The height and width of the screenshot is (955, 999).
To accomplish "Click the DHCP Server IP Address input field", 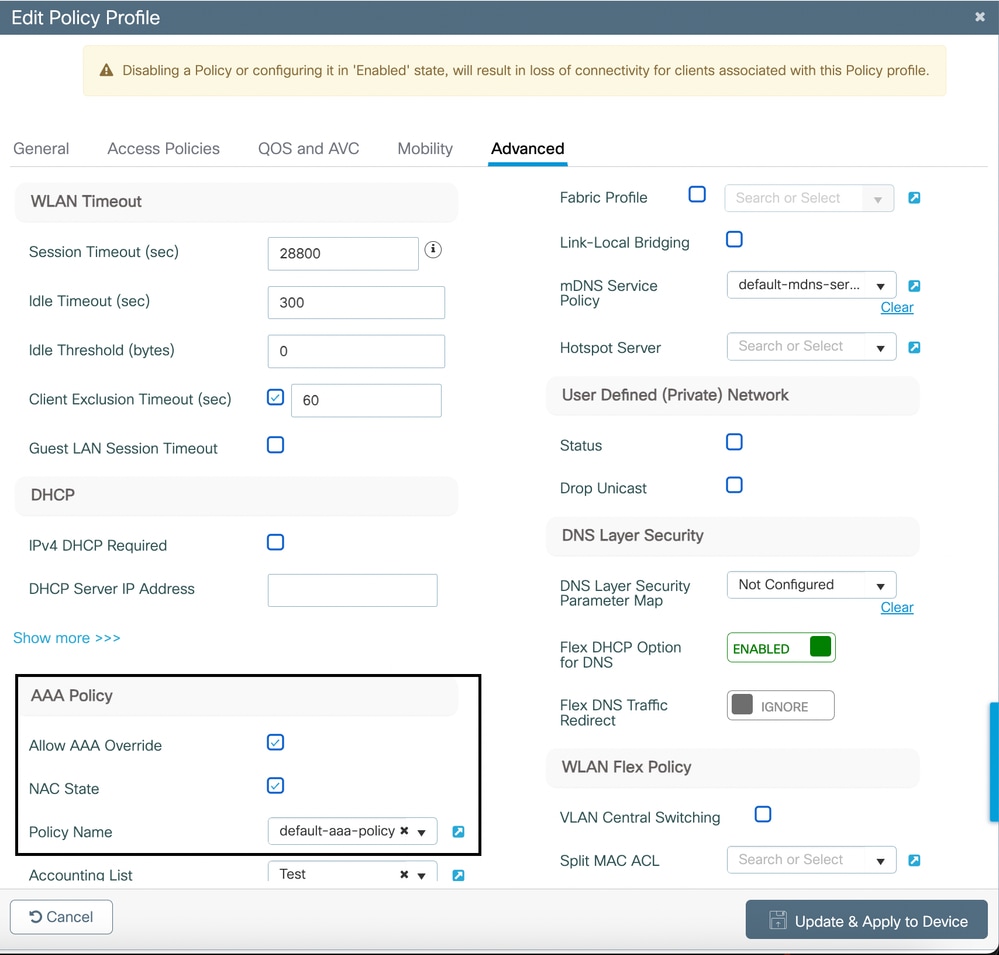I will click(352, 590).
